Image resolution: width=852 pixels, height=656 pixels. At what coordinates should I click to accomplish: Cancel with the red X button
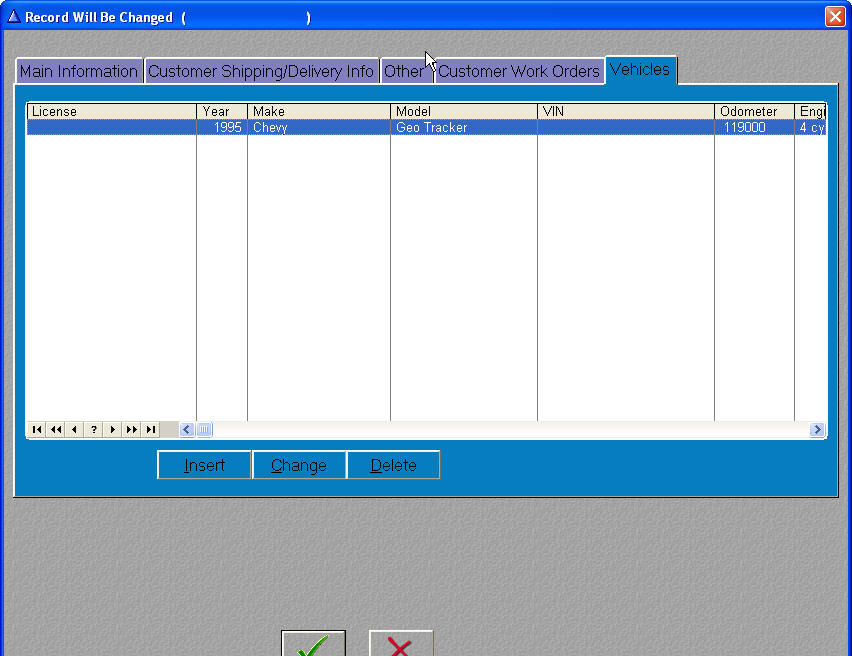[400, 644]
